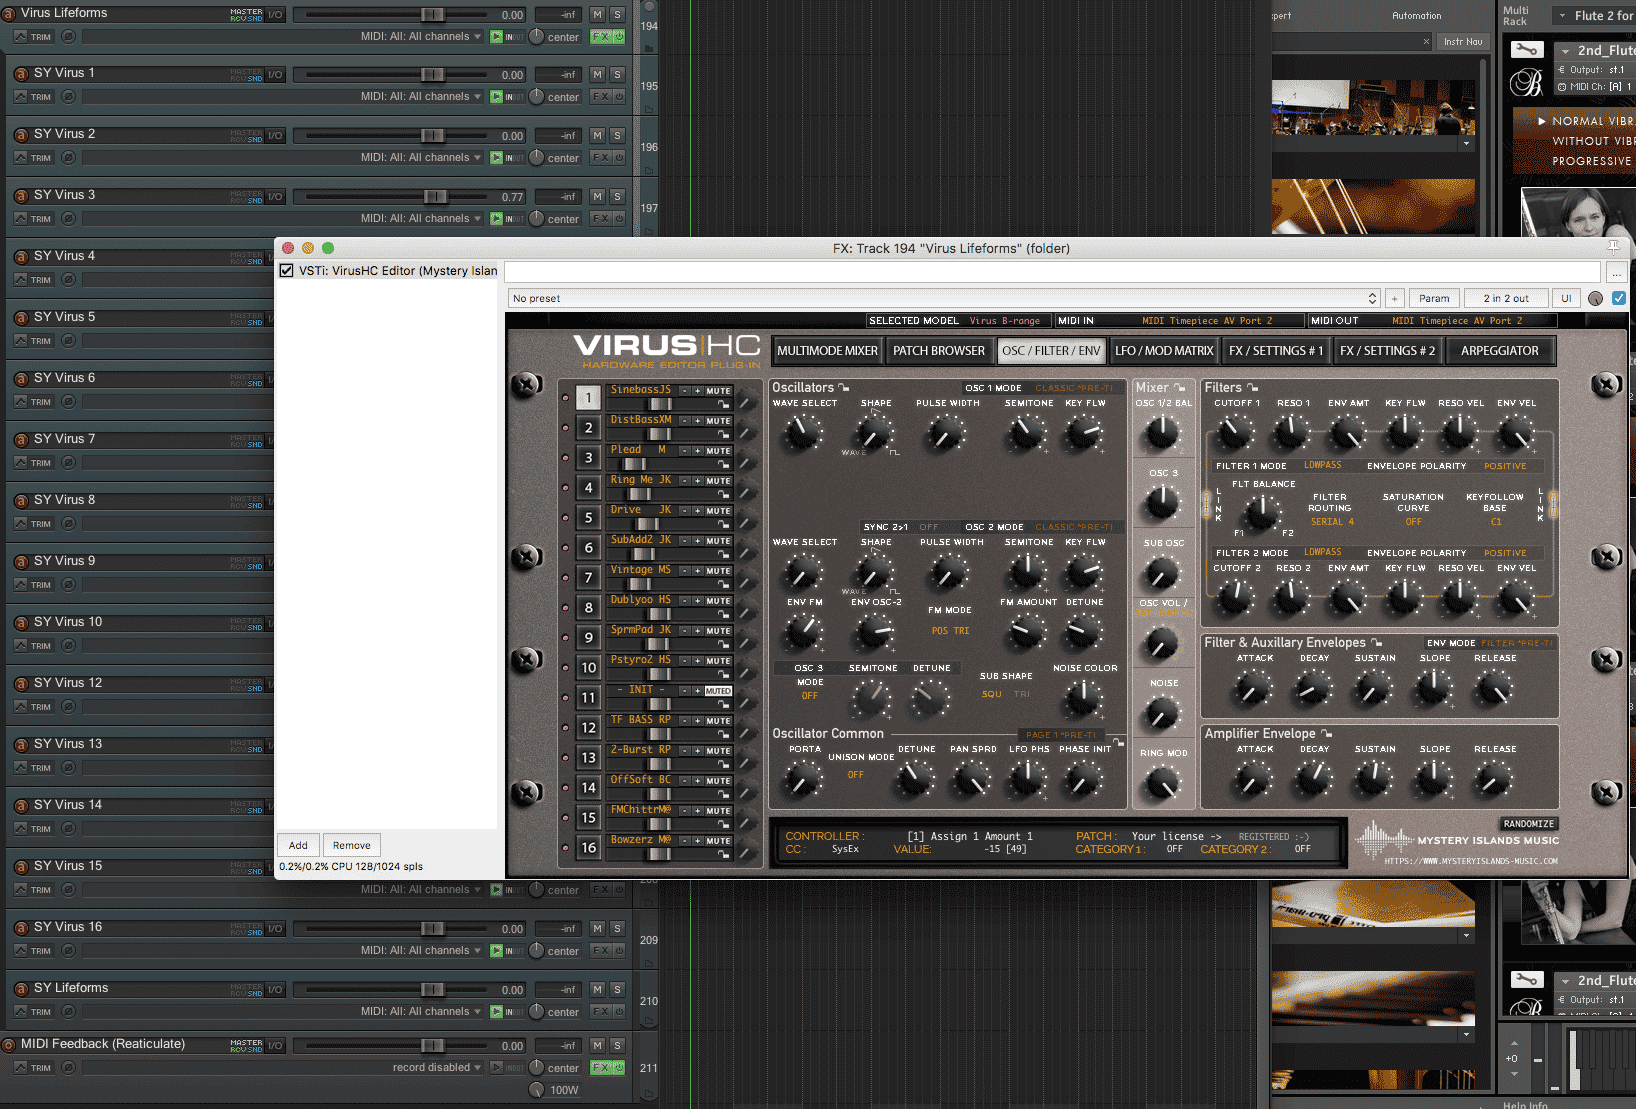The height and width of the screenshot is (1109, 1636).
Task: Switch to the MULTIMODE MIXER tab
Action: [827, 351]
